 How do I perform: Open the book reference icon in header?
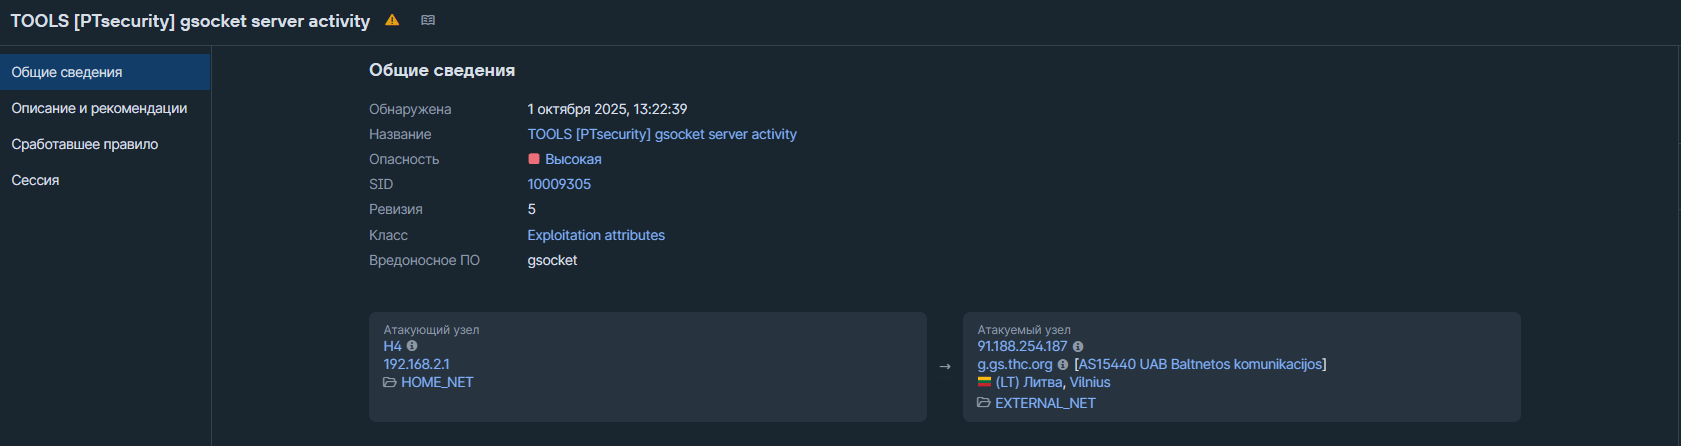click(x=428, y=20)
